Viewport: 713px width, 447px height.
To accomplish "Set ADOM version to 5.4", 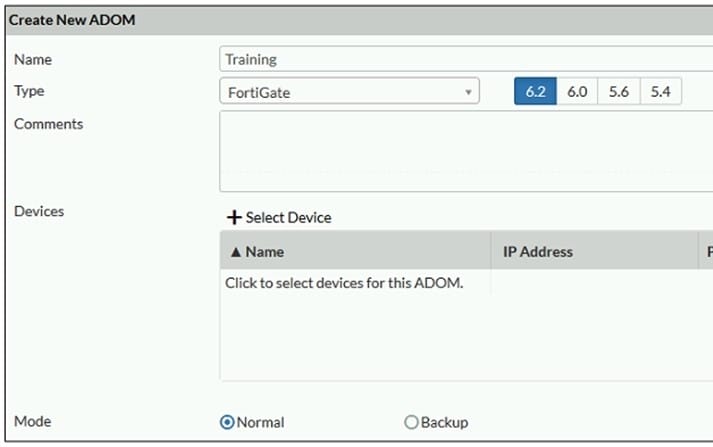I will pyautogui.click(x=660, y=92).
